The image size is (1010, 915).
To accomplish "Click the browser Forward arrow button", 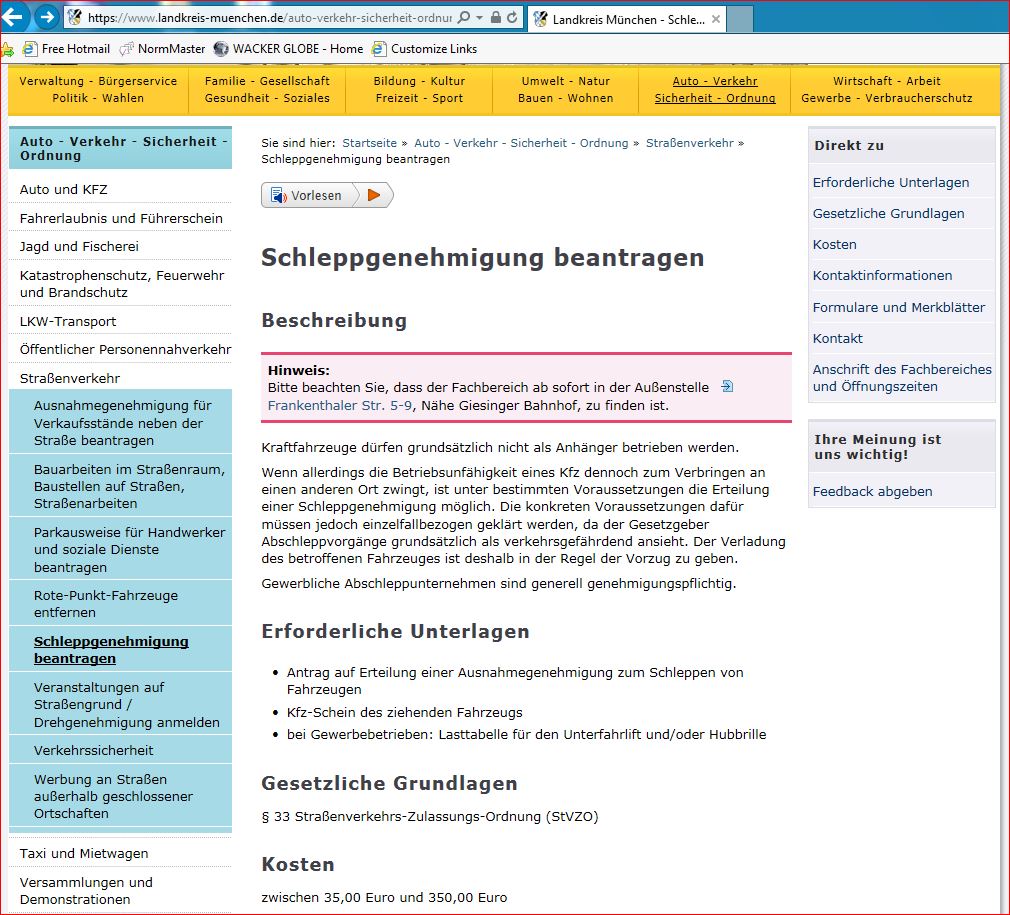I will (x=46, y=17).
